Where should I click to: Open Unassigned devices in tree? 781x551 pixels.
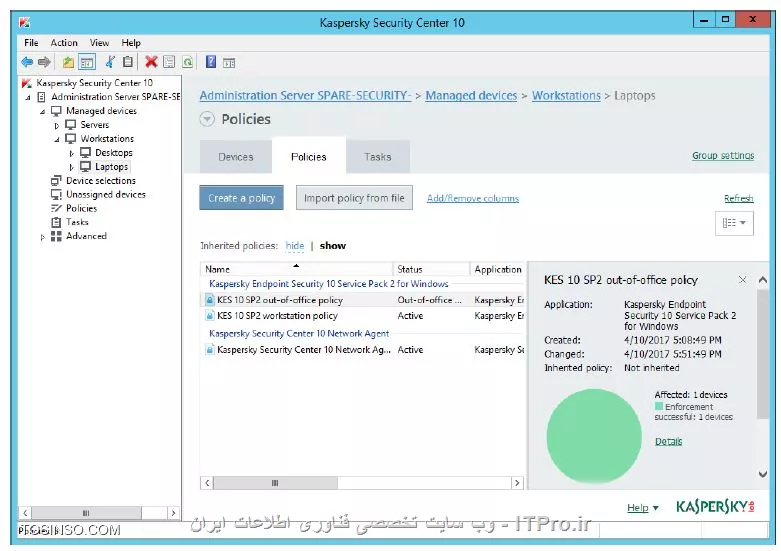click(106, 194)
